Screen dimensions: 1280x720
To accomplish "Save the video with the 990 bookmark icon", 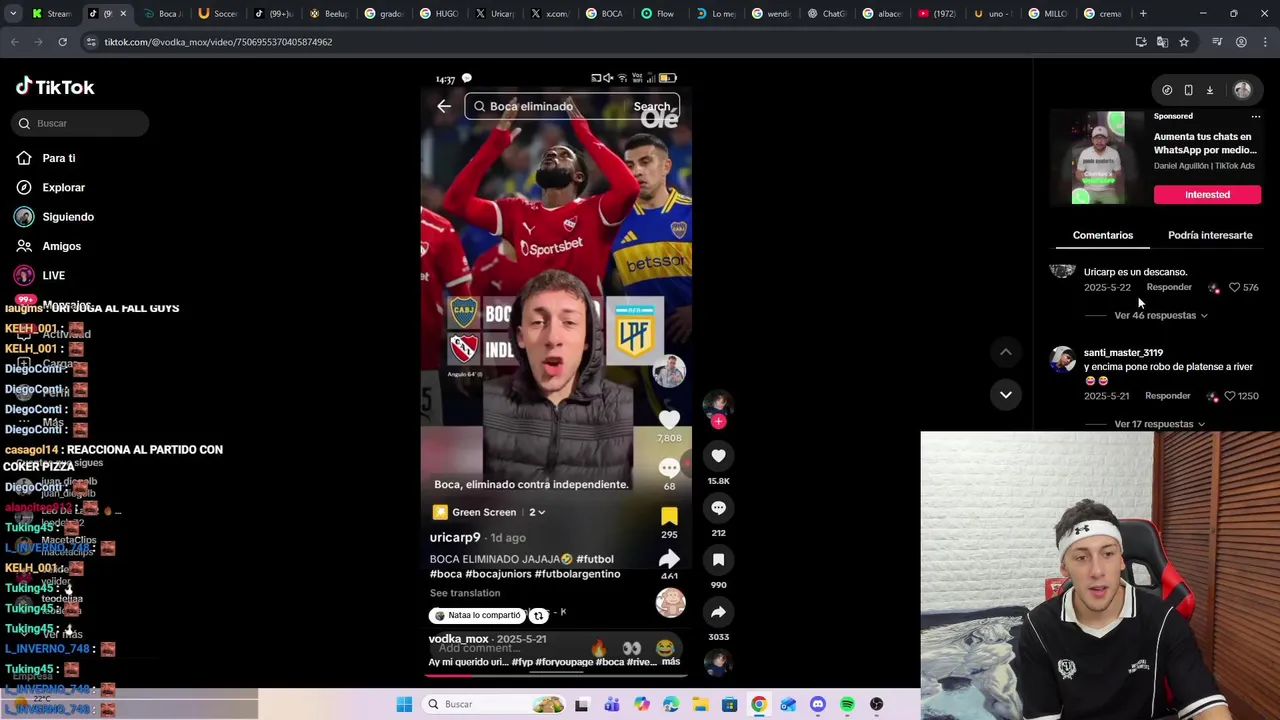I will 718,560.
